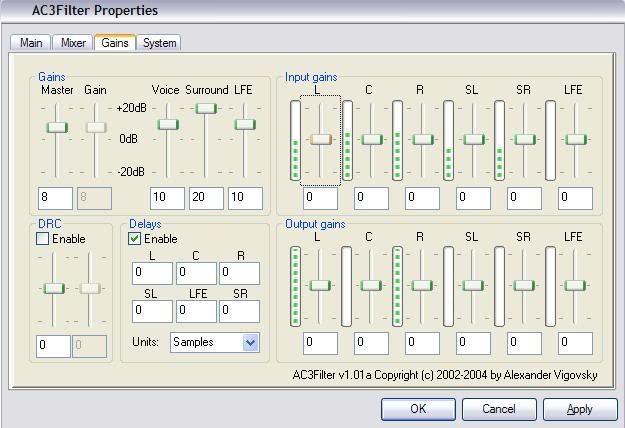
Task: Apply the settings with Apply button
Action: tap(580, 409)
